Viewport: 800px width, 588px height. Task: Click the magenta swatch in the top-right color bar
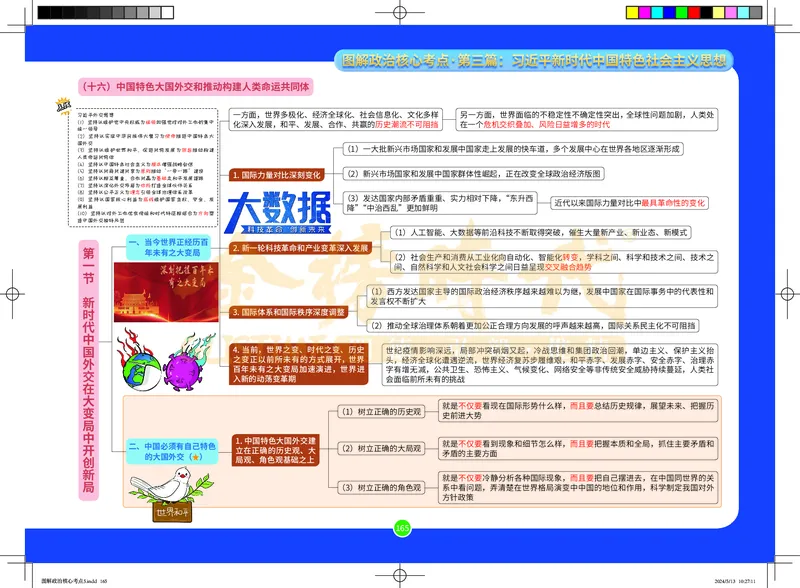(645, 12)
